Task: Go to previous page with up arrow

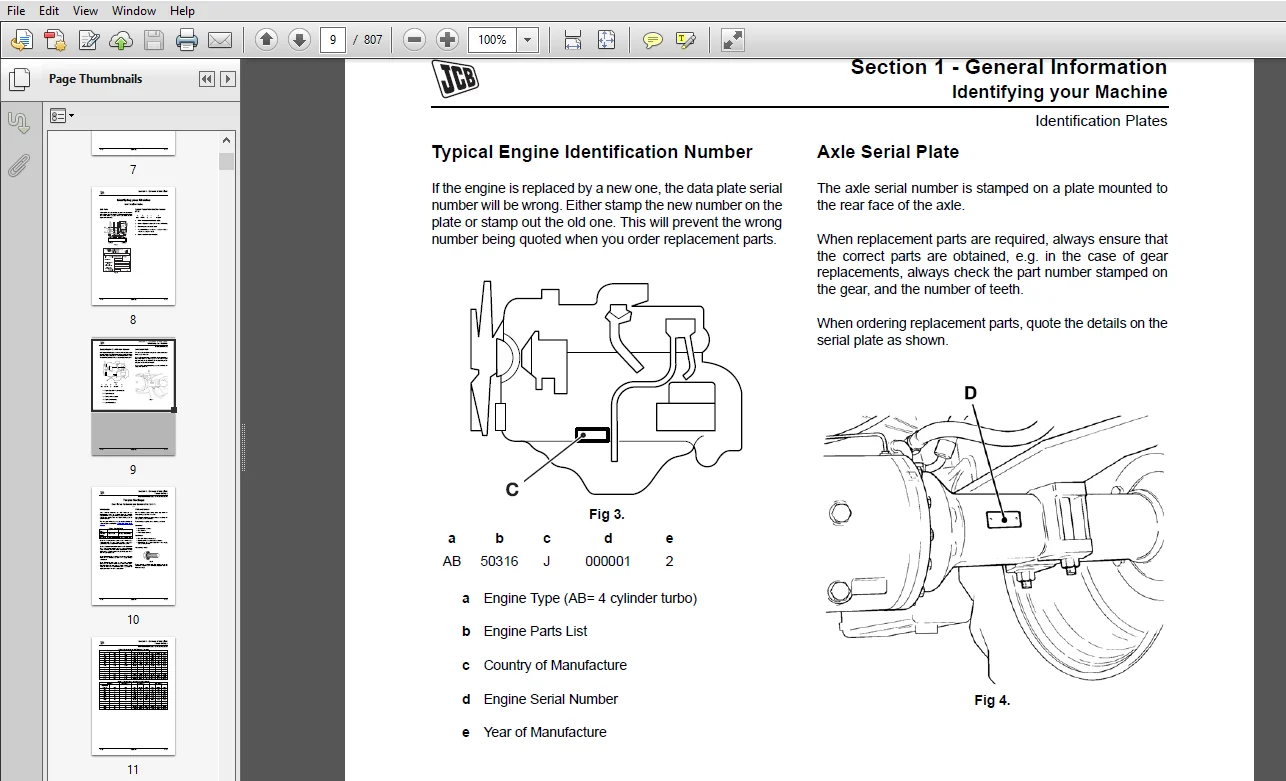Action: click(266, 40)
